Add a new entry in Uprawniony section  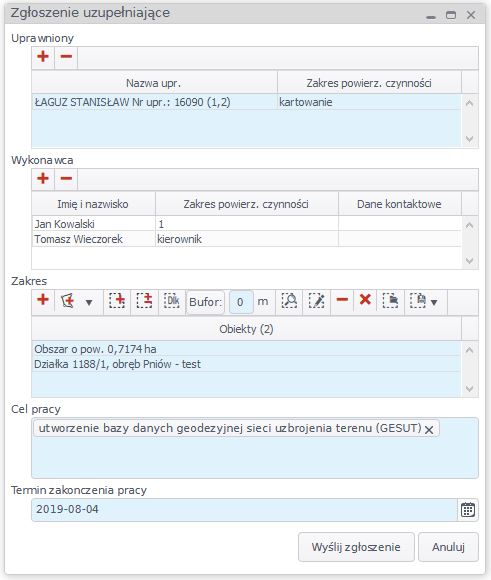pyautogui.click(x=43, y=57)
